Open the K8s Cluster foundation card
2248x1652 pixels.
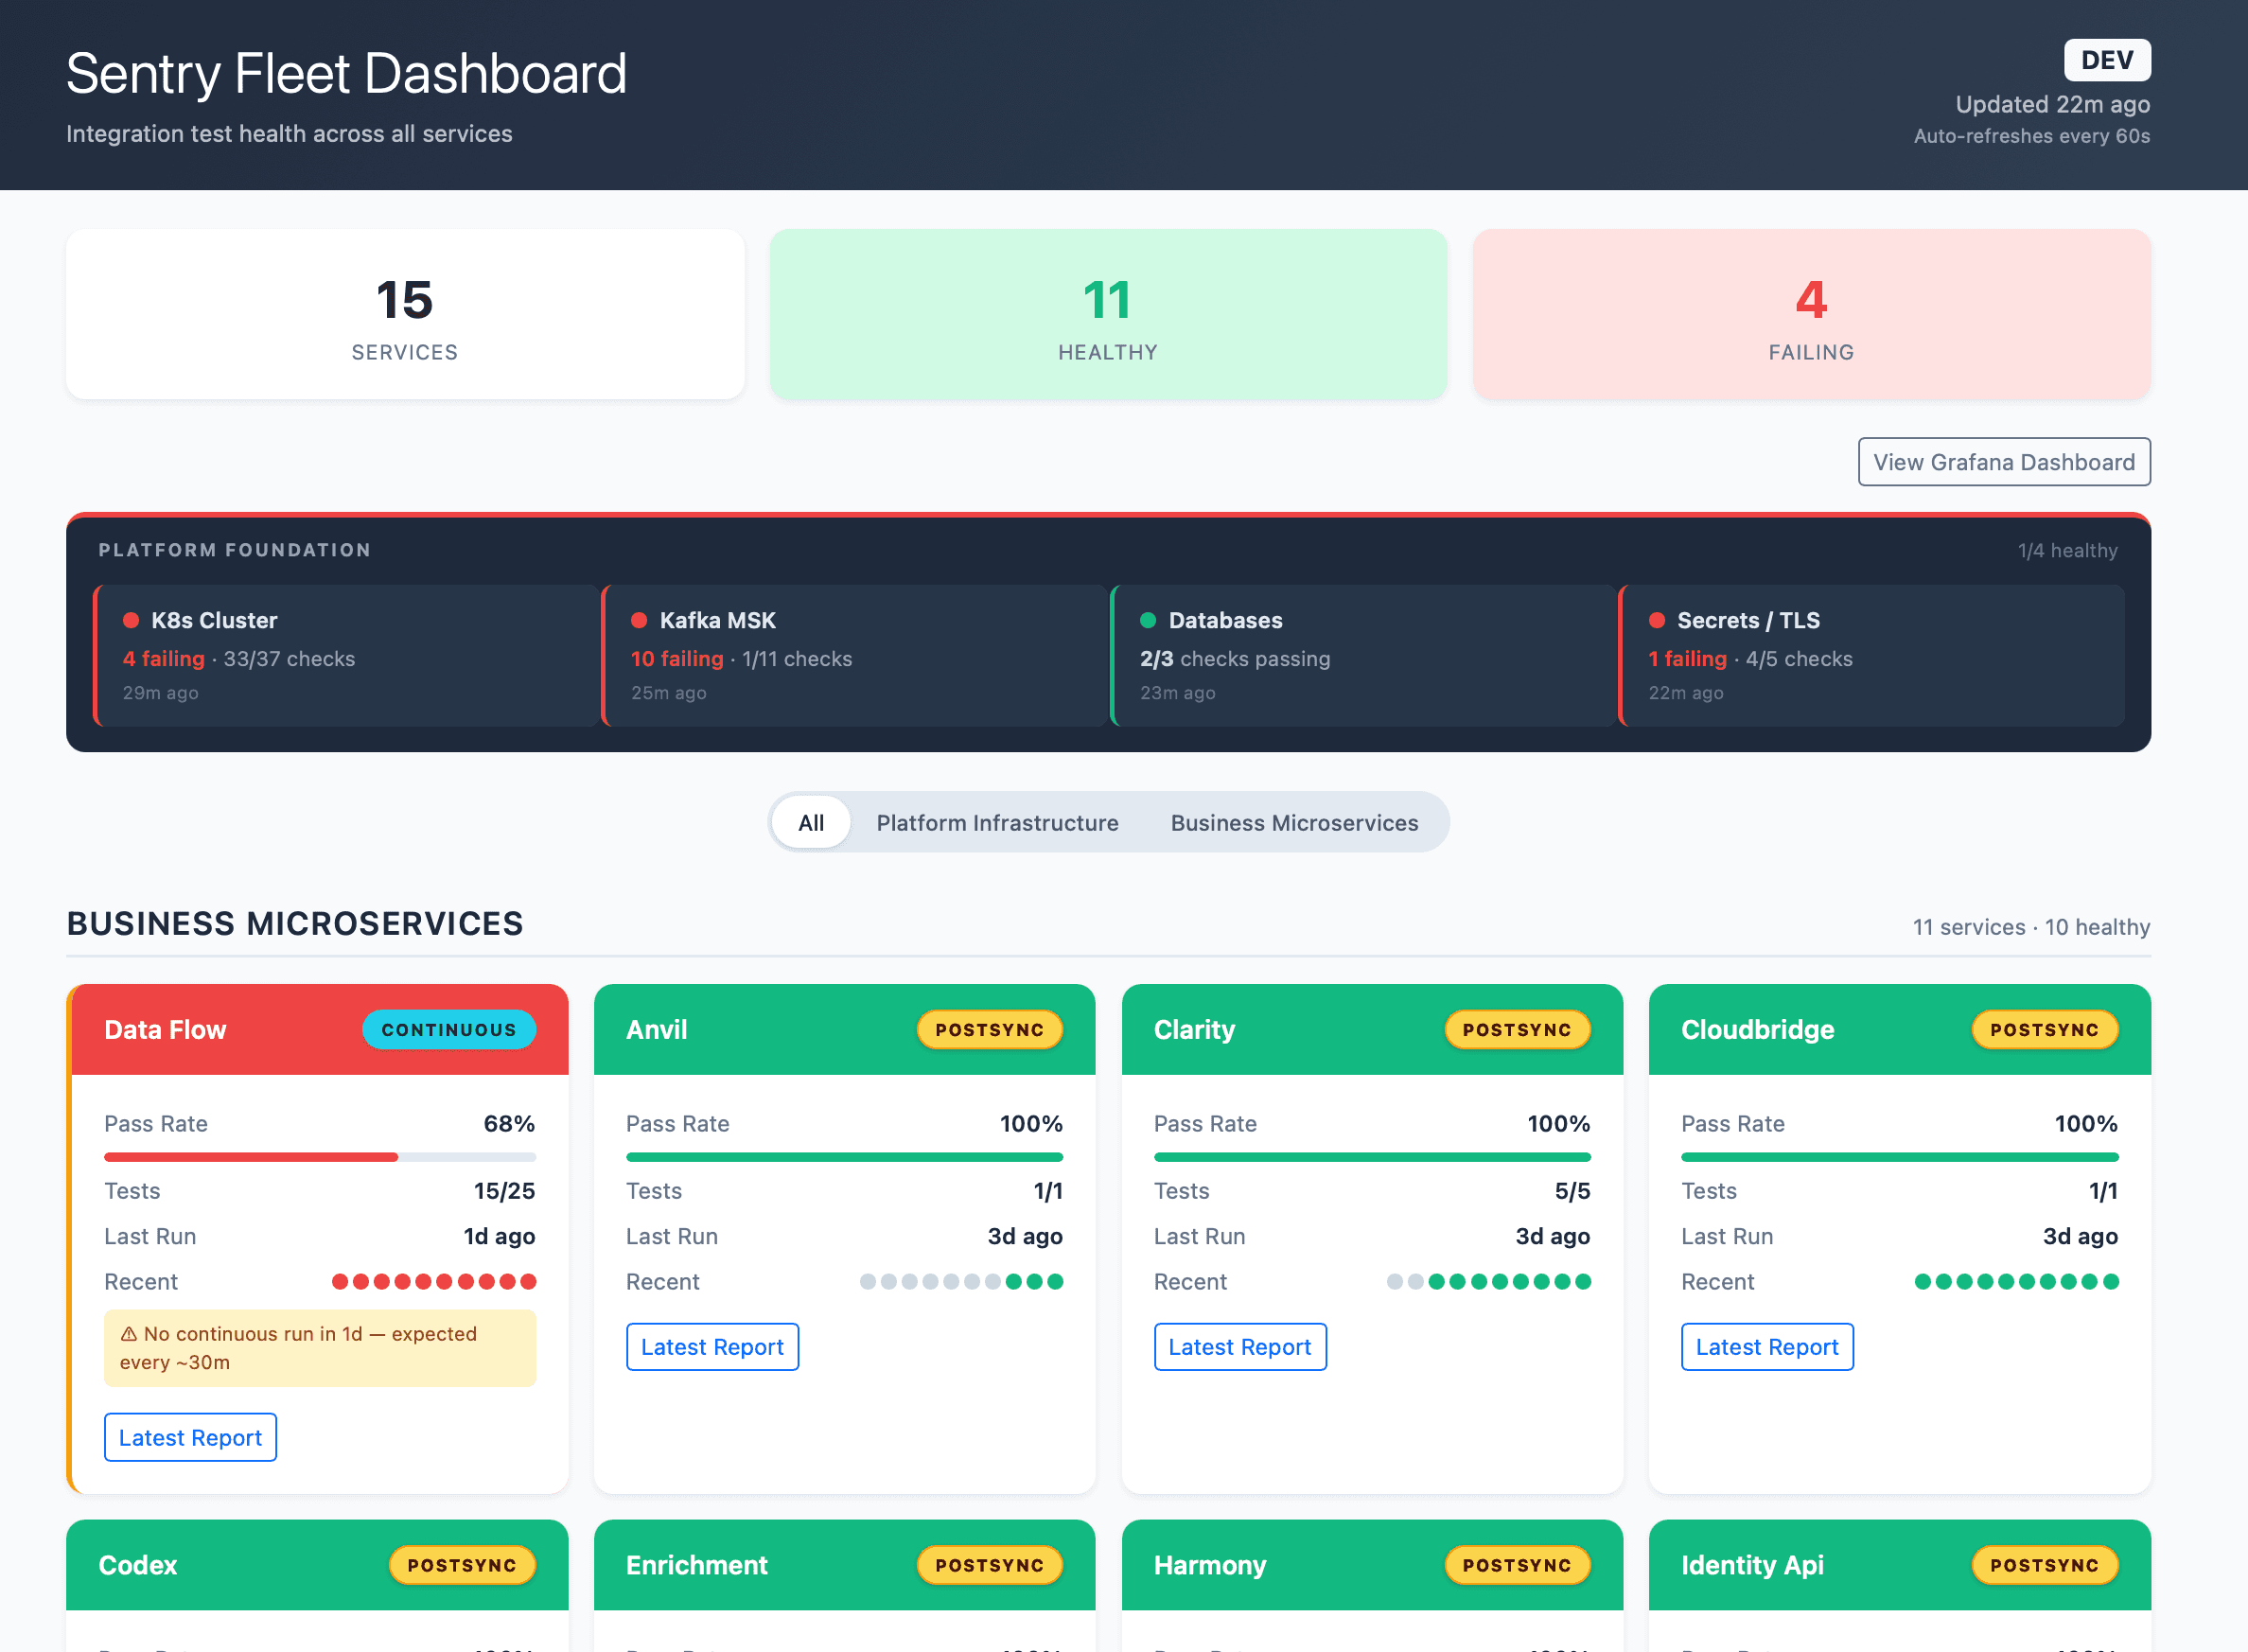(346, 655)
